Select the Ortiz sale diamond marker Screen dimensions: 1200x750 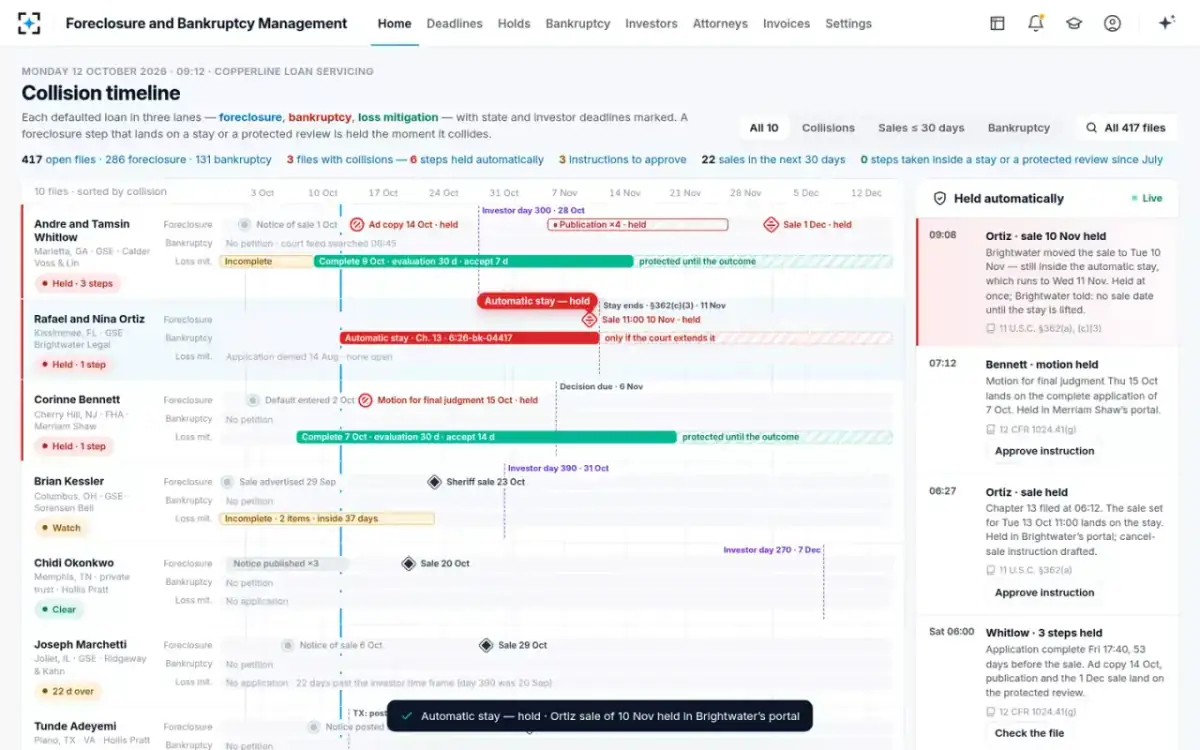click(590, 320)
